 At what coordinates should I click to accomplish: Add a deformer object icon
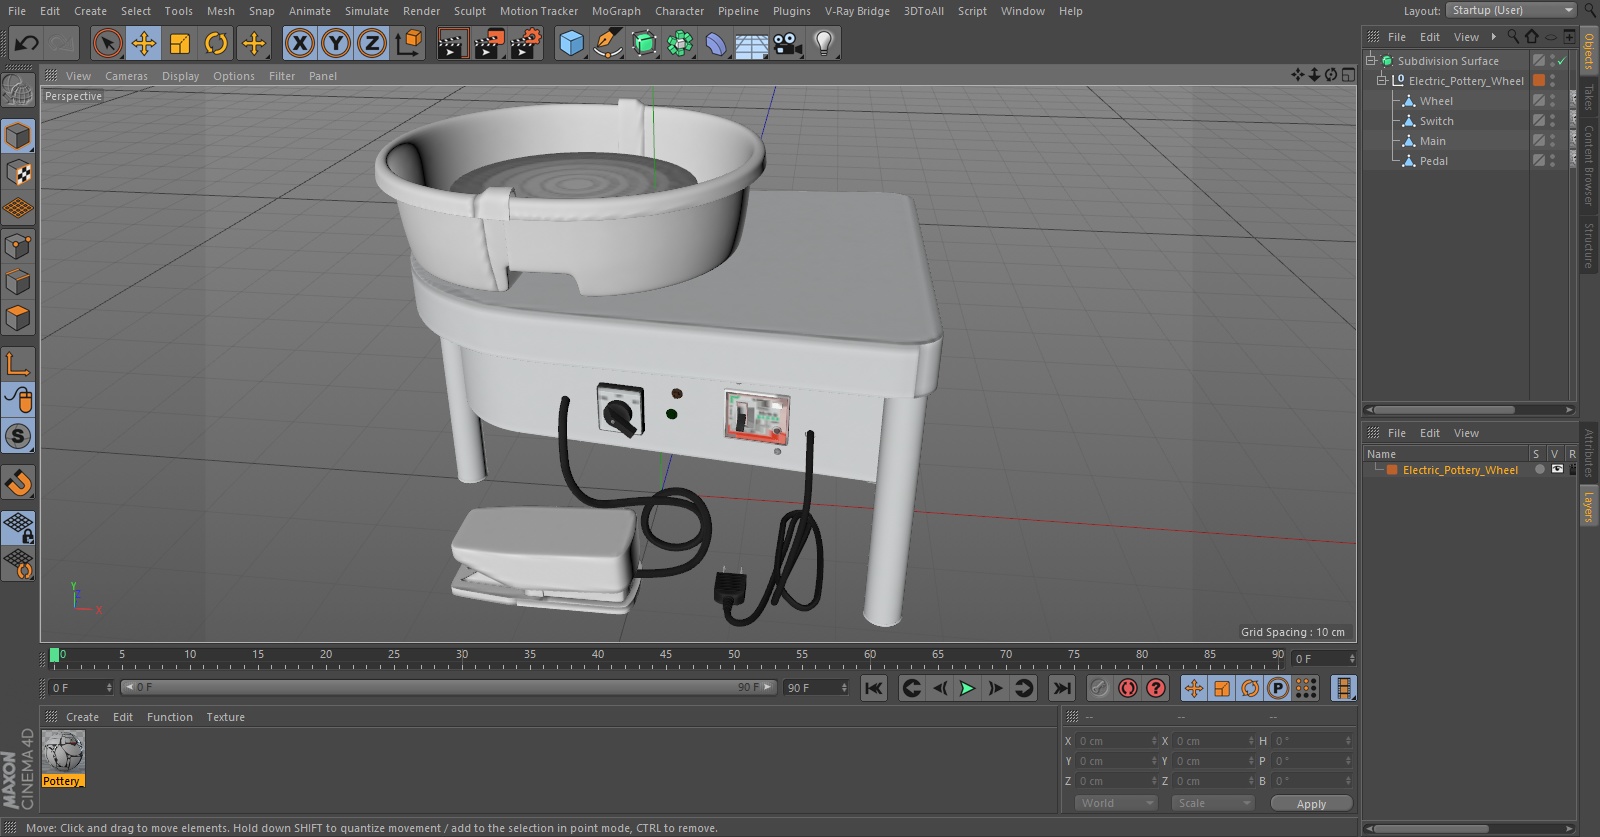tap(716, 43)
